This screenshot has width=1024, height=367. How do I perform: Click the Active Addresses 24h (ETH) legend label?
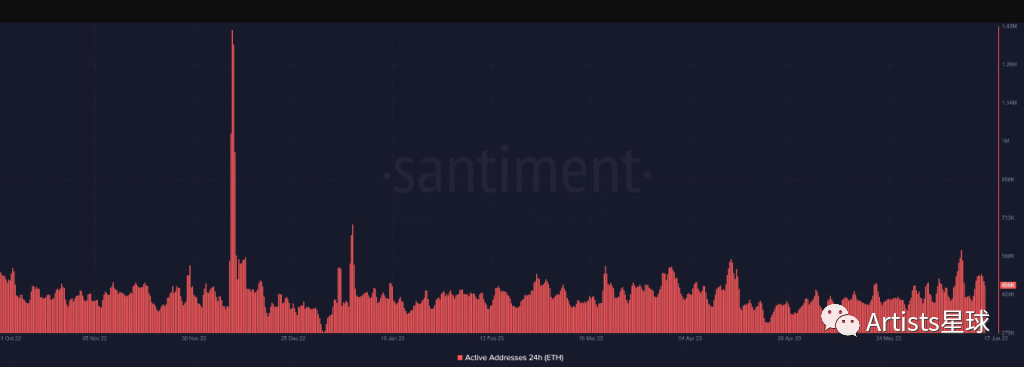tap(514, 358)
